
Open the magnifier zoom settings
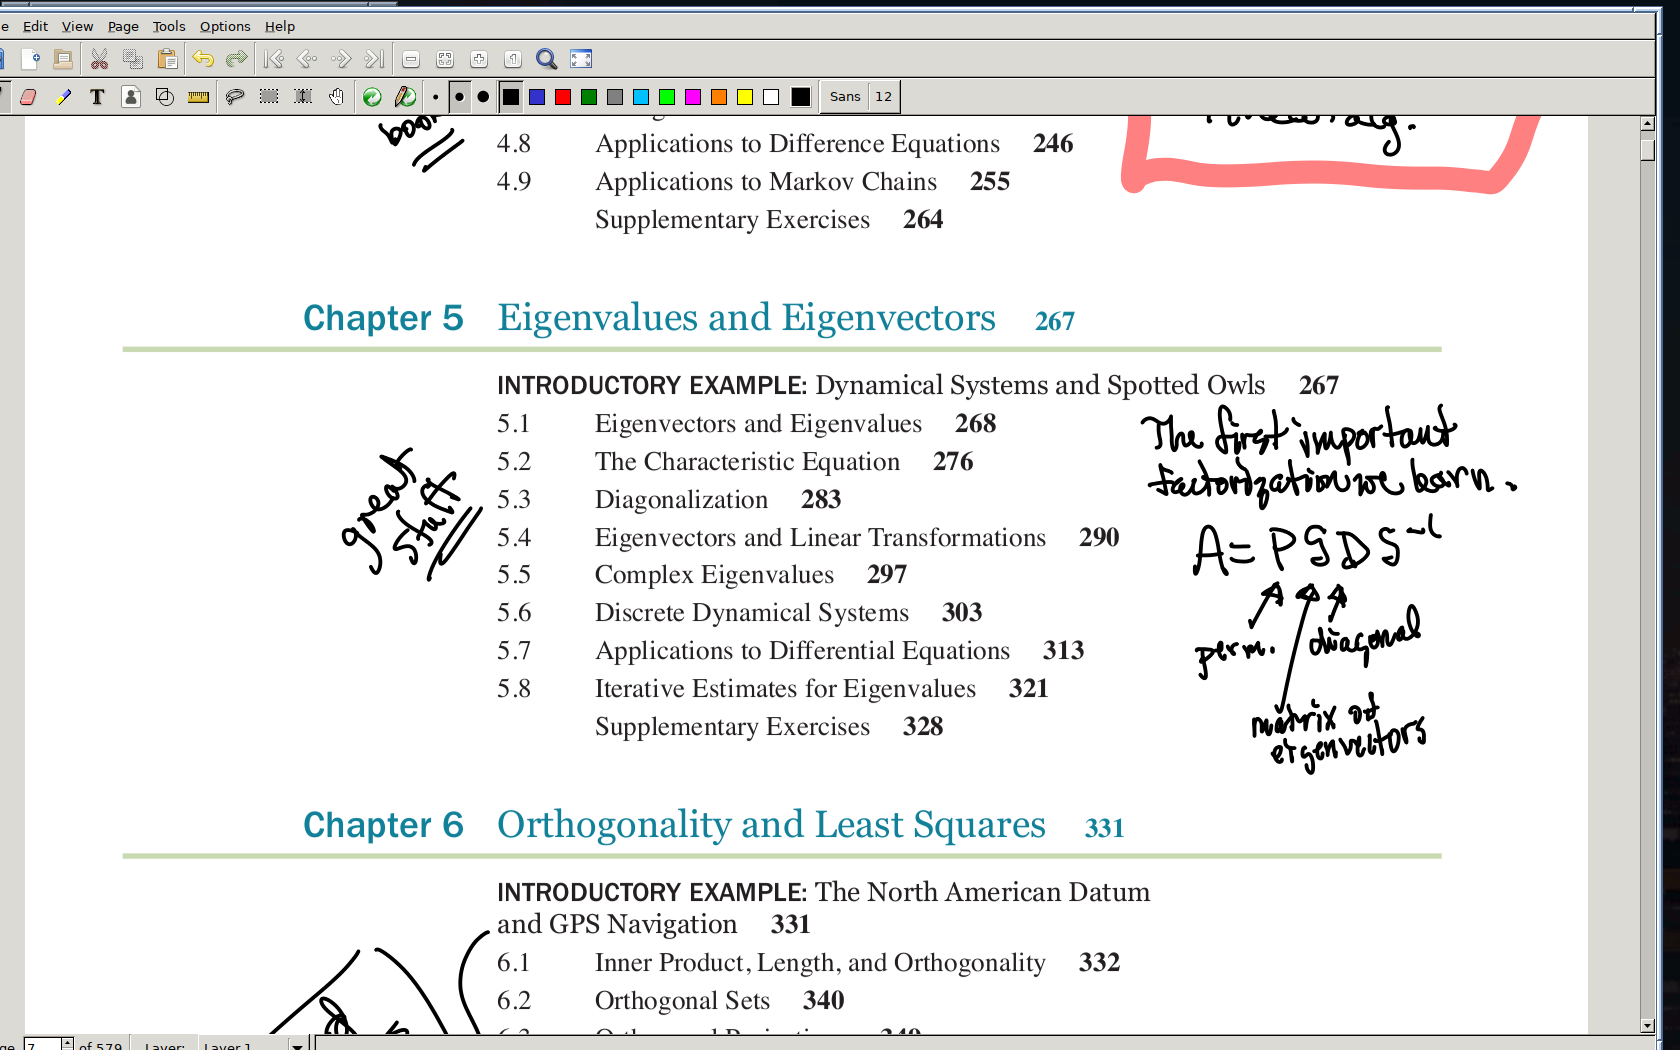pos(546,59)
